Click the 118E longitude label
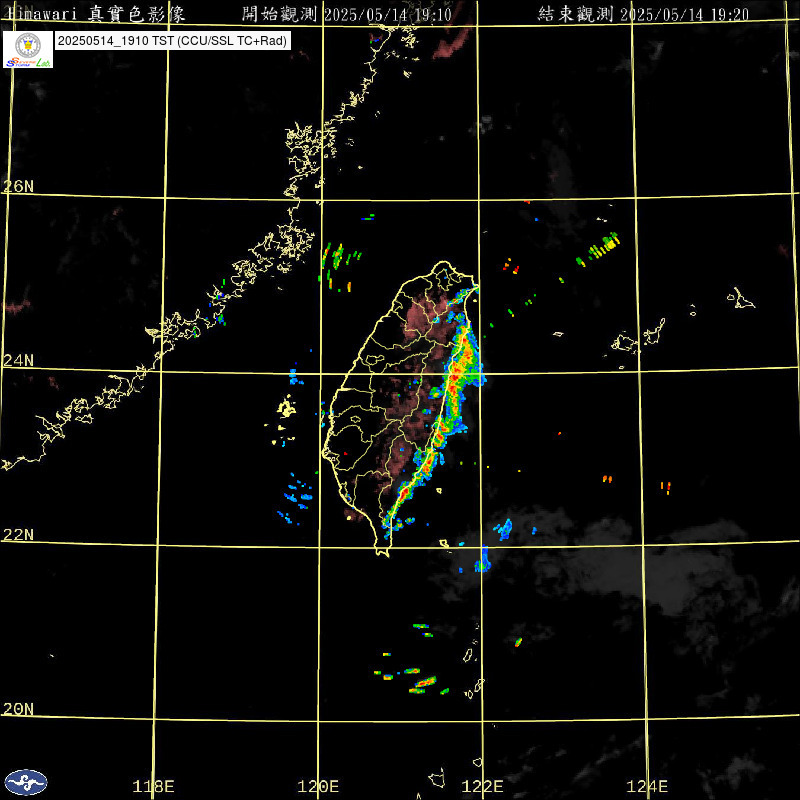The height and width of the screenshot is (800, 800). [x=153, y=786]
